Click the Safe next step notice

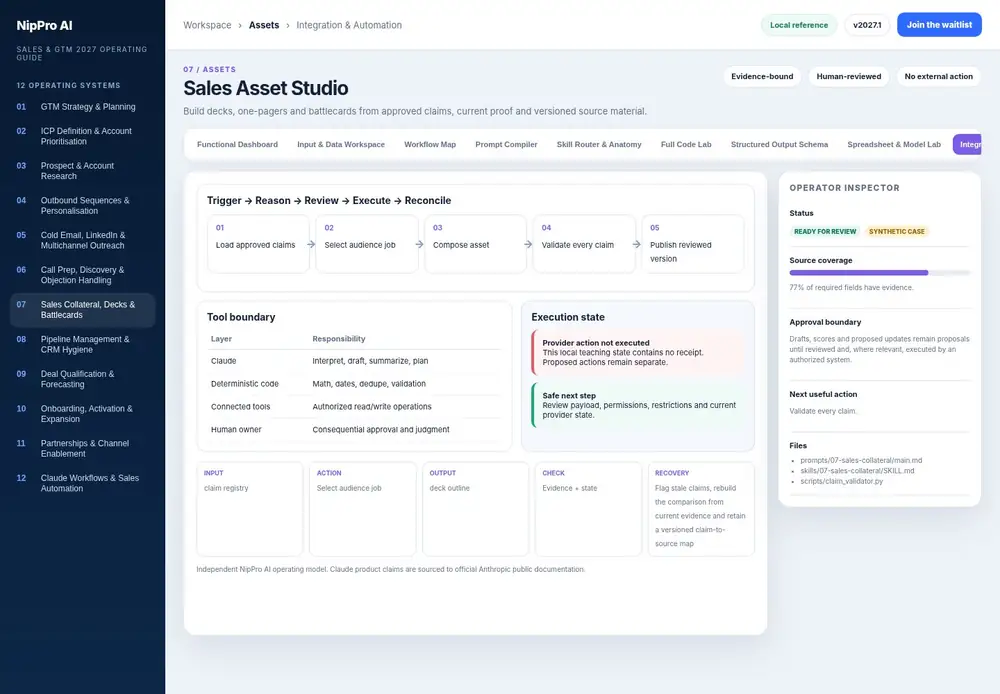point(638,405)
